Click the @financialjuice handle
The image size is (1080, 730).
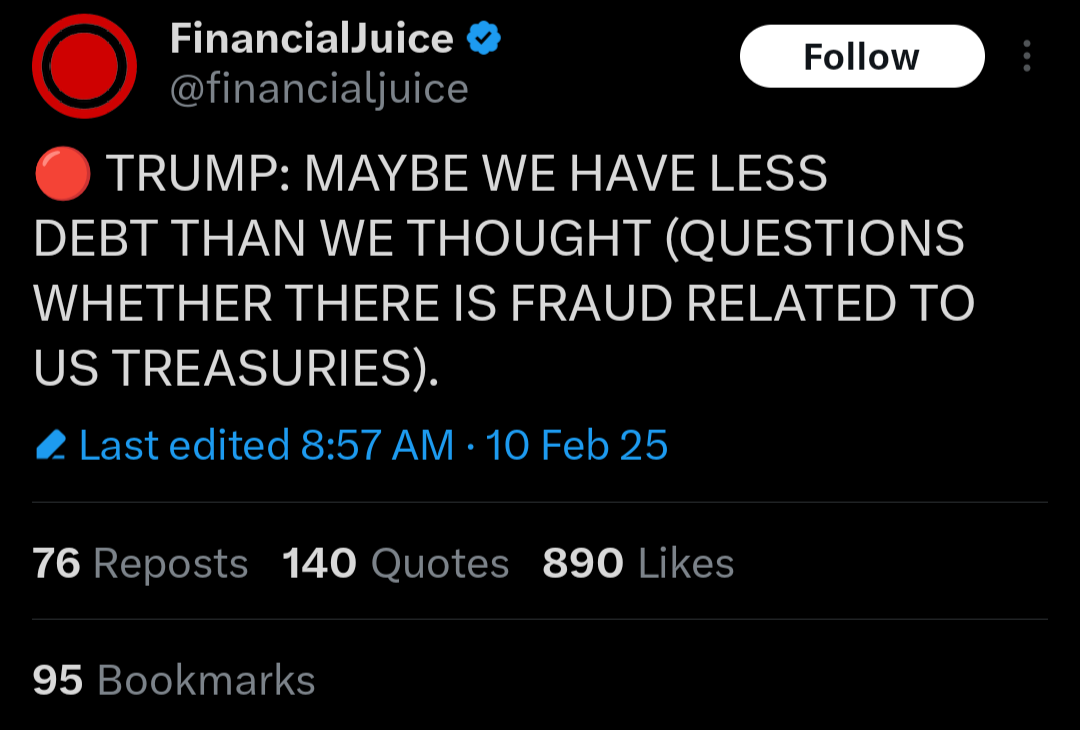coord(319,90)
